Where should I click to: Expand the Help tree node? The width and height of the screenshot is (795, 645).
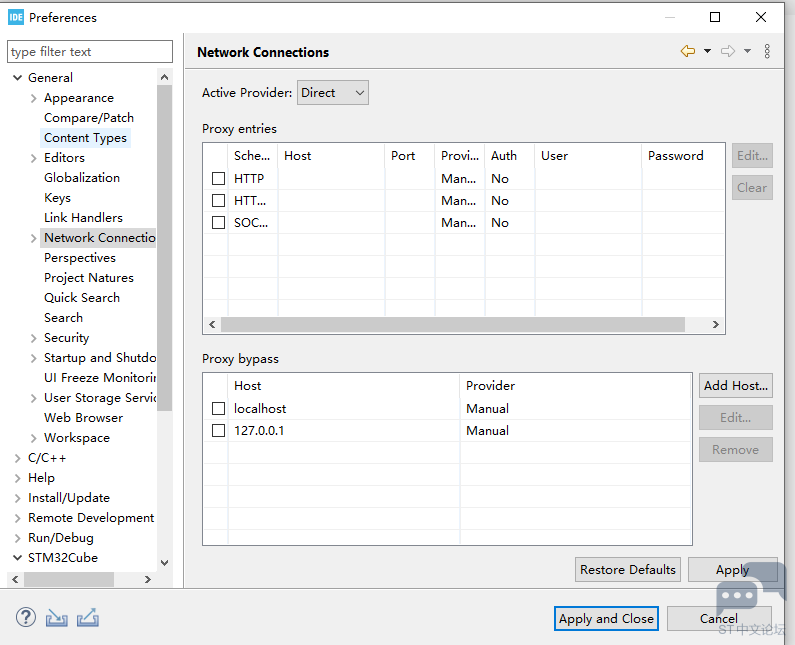coord(17,478)
